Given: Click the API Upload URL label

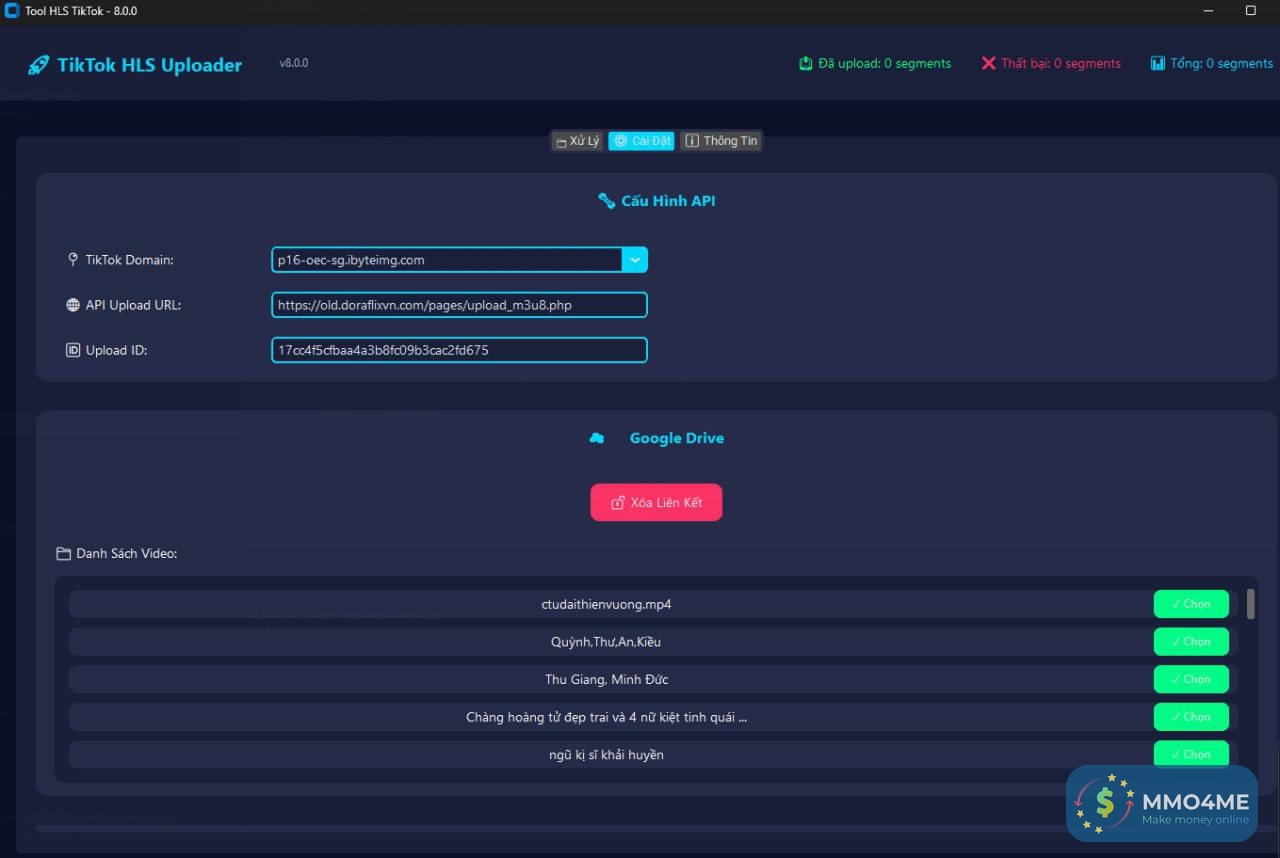Looking at the screenshot, I should pos(133,305).
